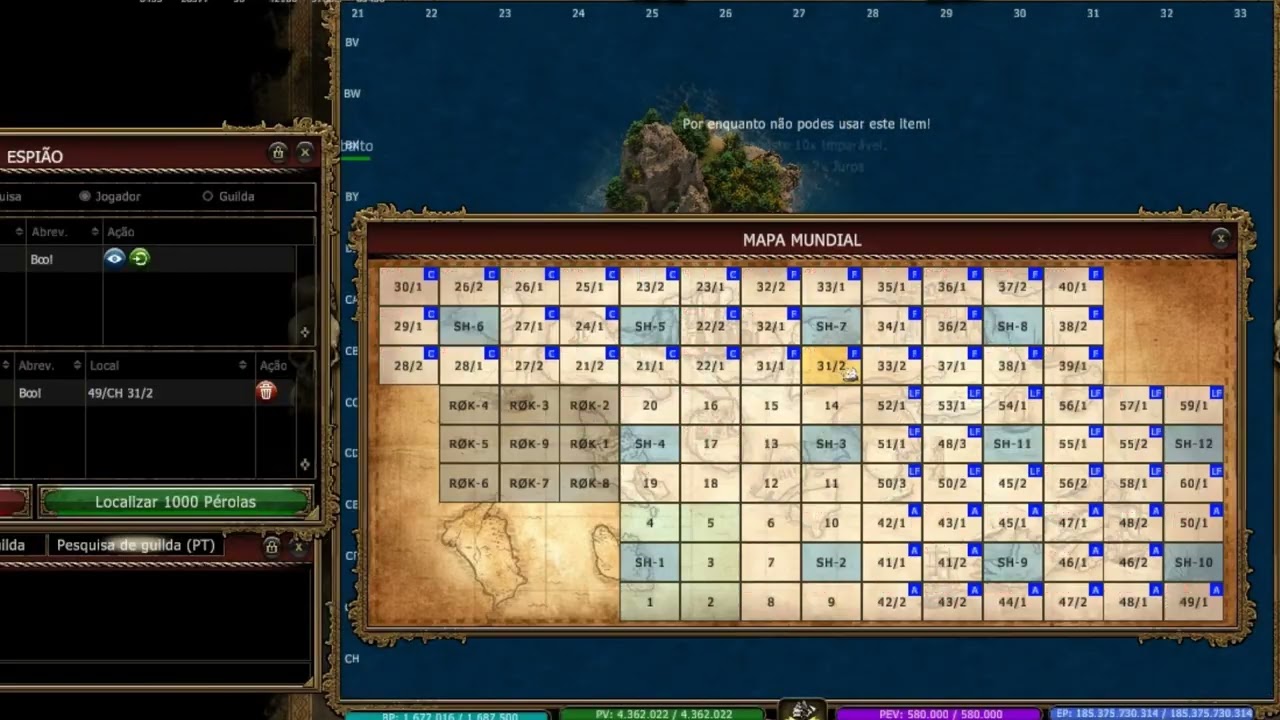Select safe haven SH-2 on map
1280x720 pixels.
pyautogui.click(x=831, y=562)
